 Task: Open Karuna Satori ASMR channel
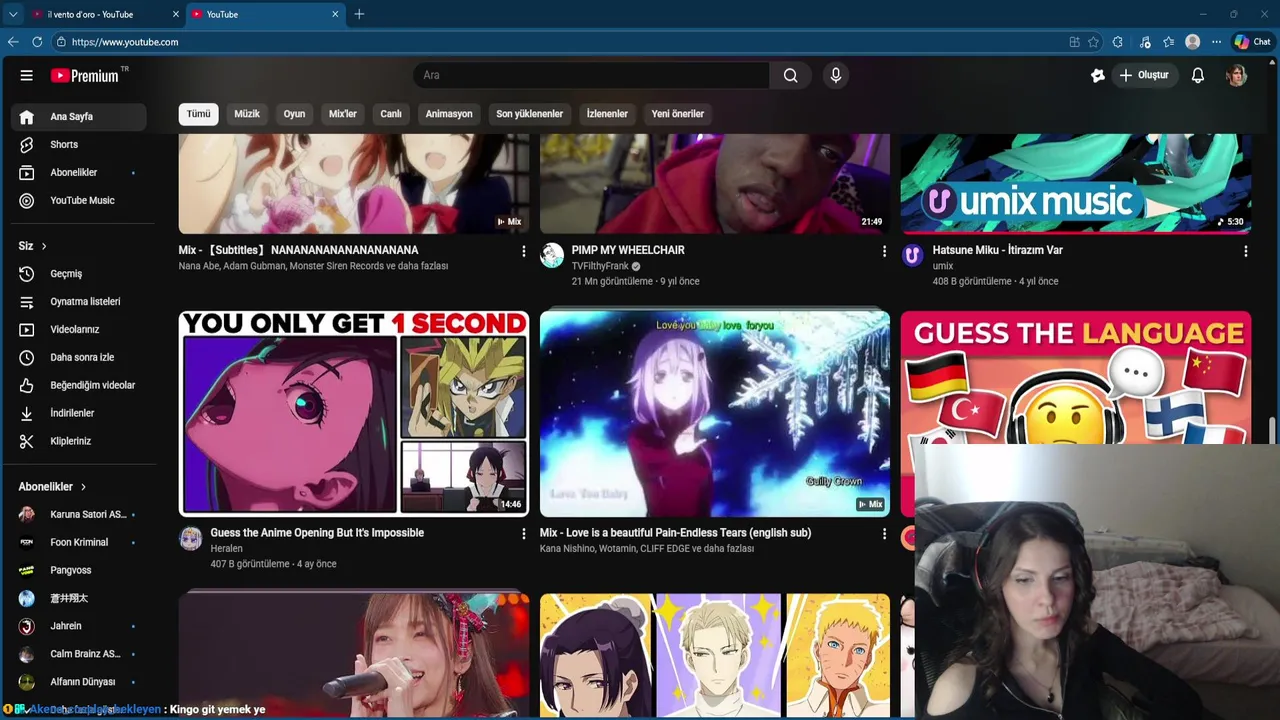79,515
